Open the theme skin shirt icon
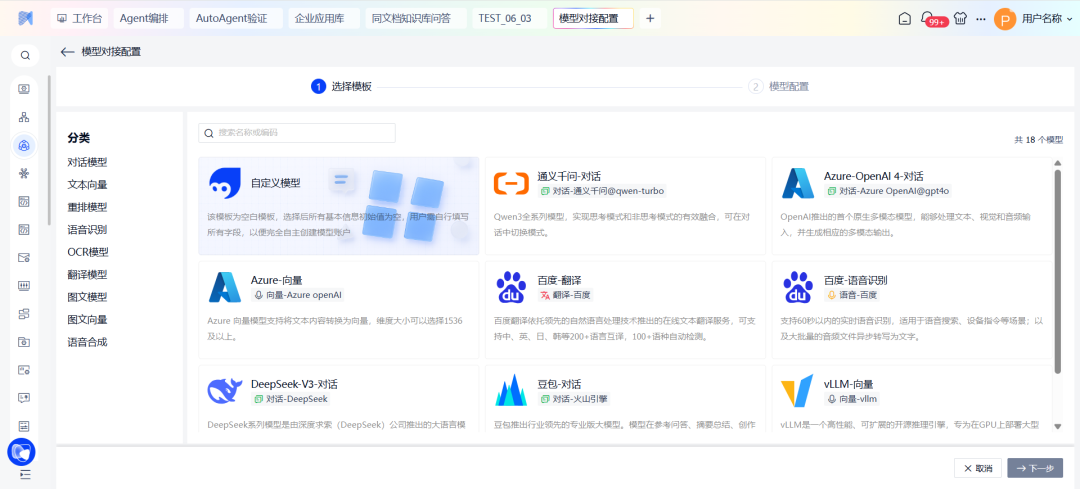 tap(961, 18)
